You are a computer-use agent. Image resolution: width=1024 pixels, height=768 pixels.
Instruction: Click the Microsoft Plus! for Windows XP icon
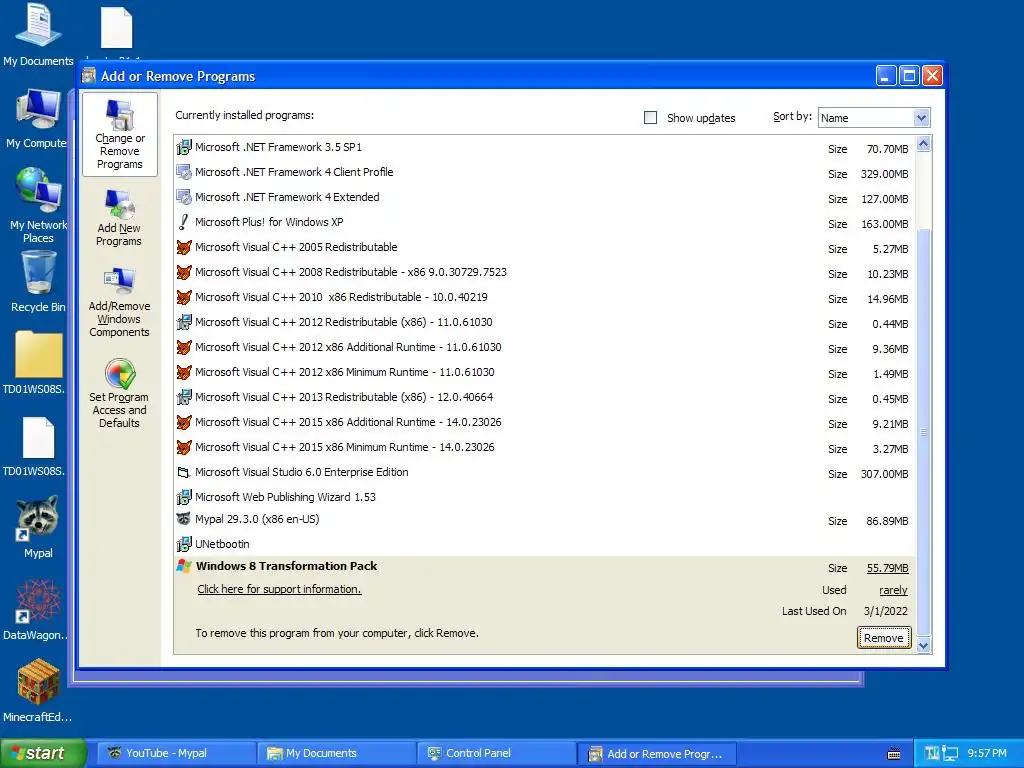tap(184, 223)
